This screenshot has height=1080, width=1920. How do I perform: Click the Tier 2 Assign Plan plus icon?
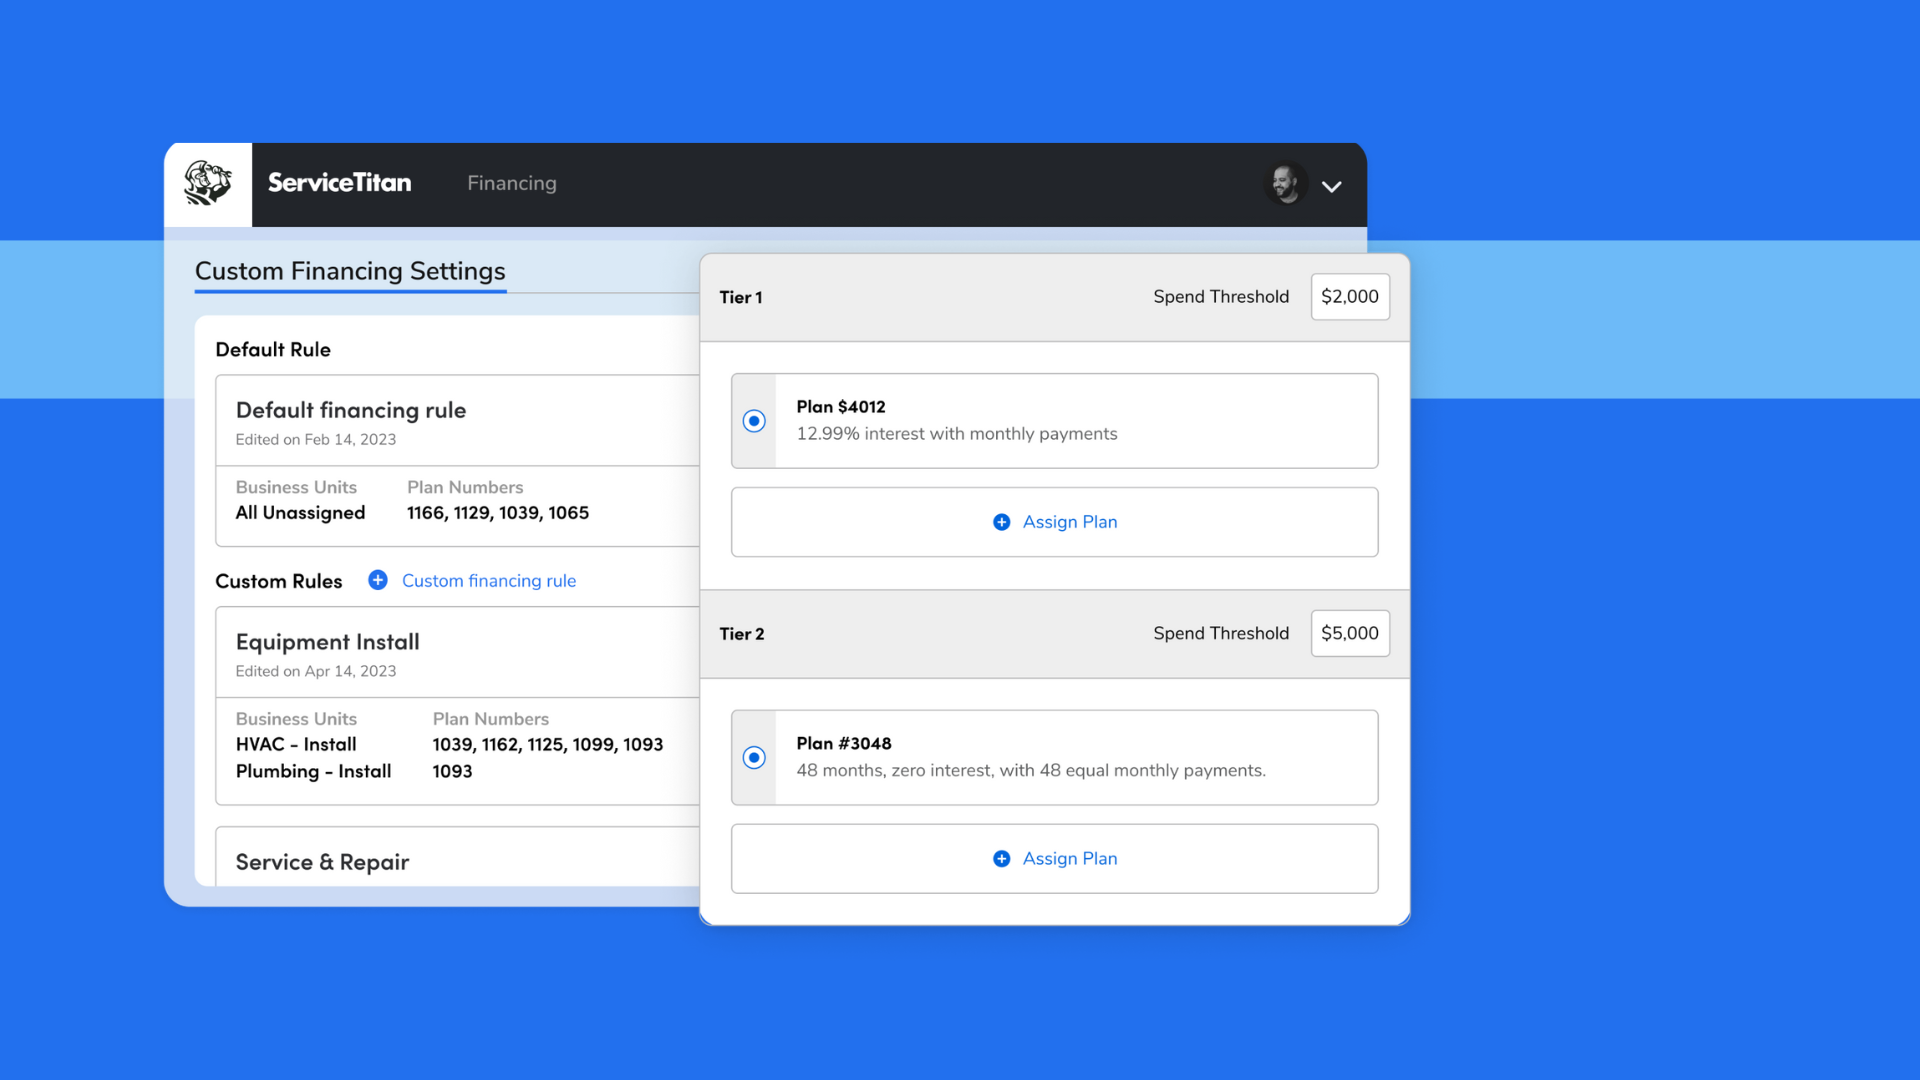(x=1001, y=859)
